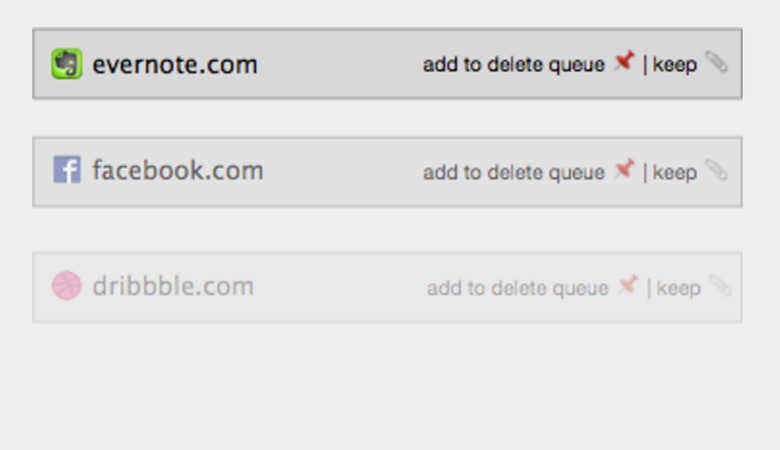The image size is (780, 450).
Task: Keep the evernote.com account
Action: (675, 65)
